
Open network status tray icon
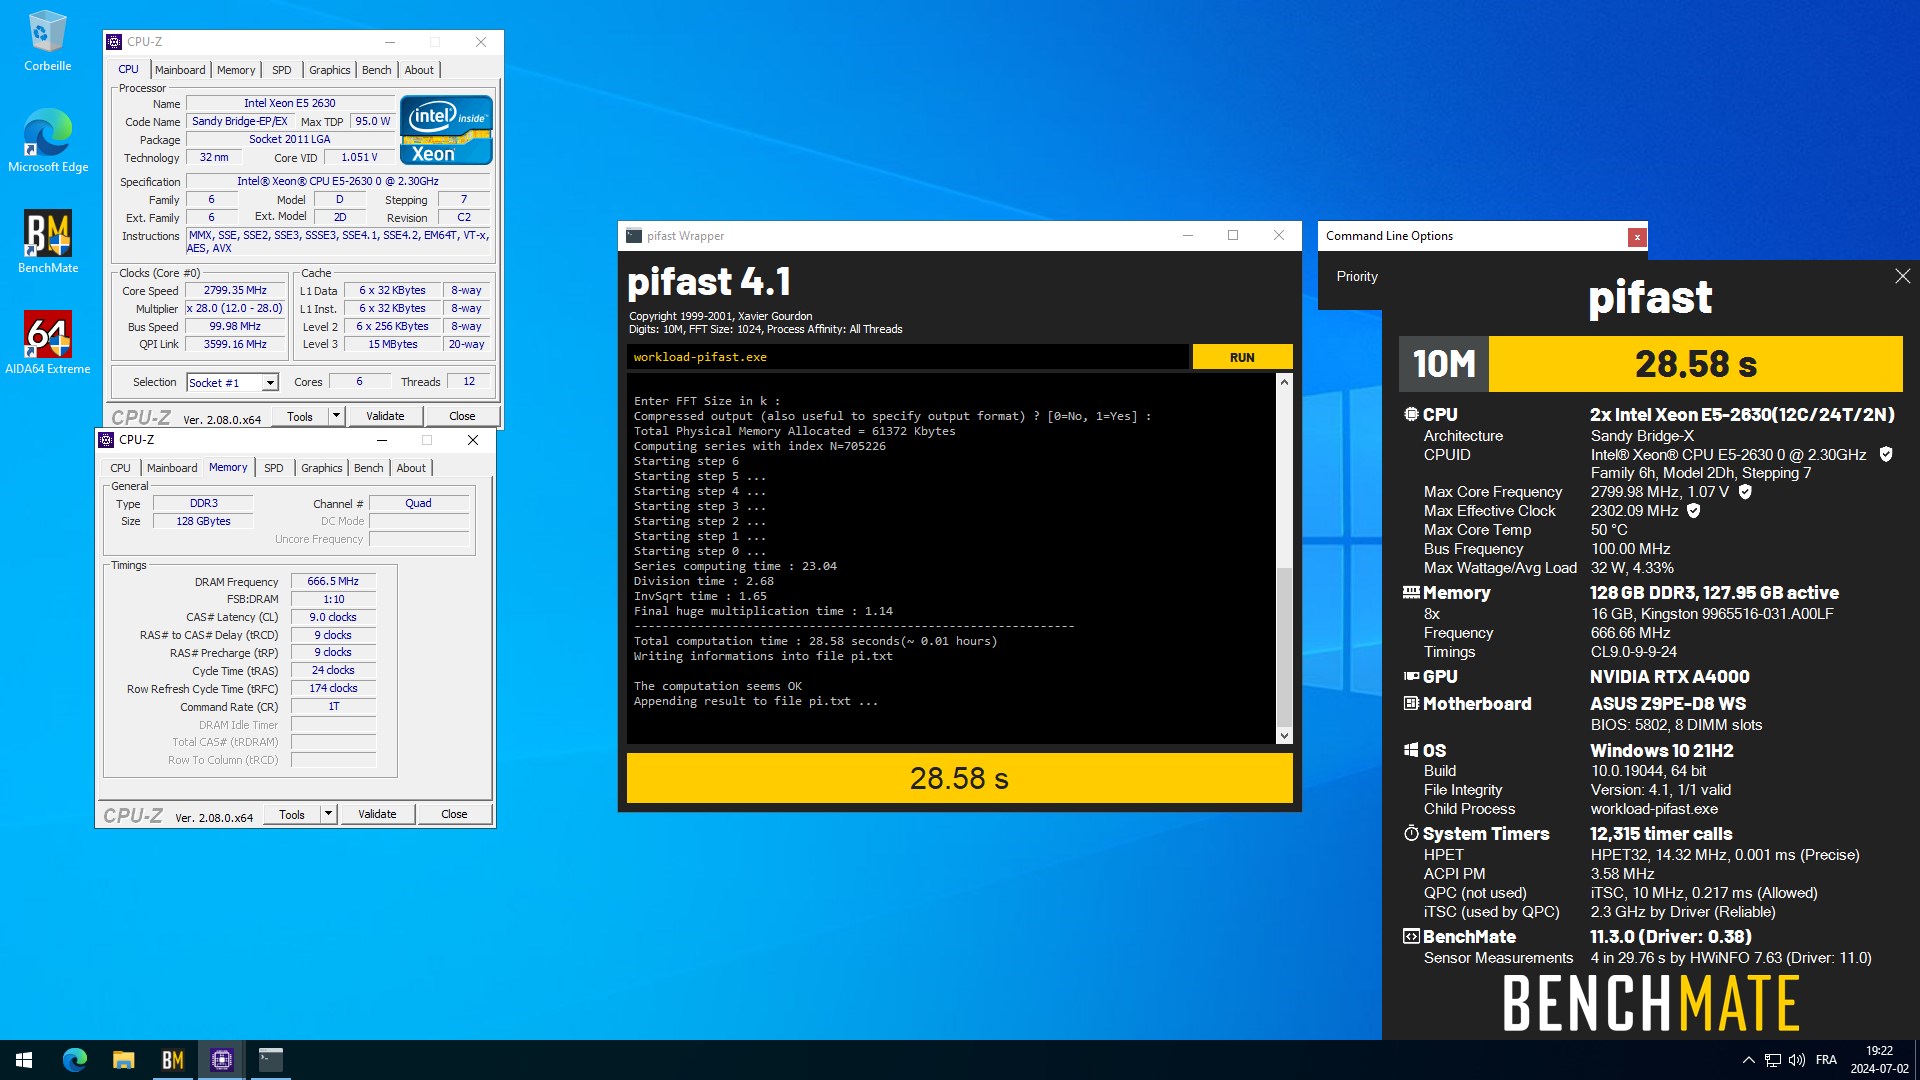coord(1772,1060)
